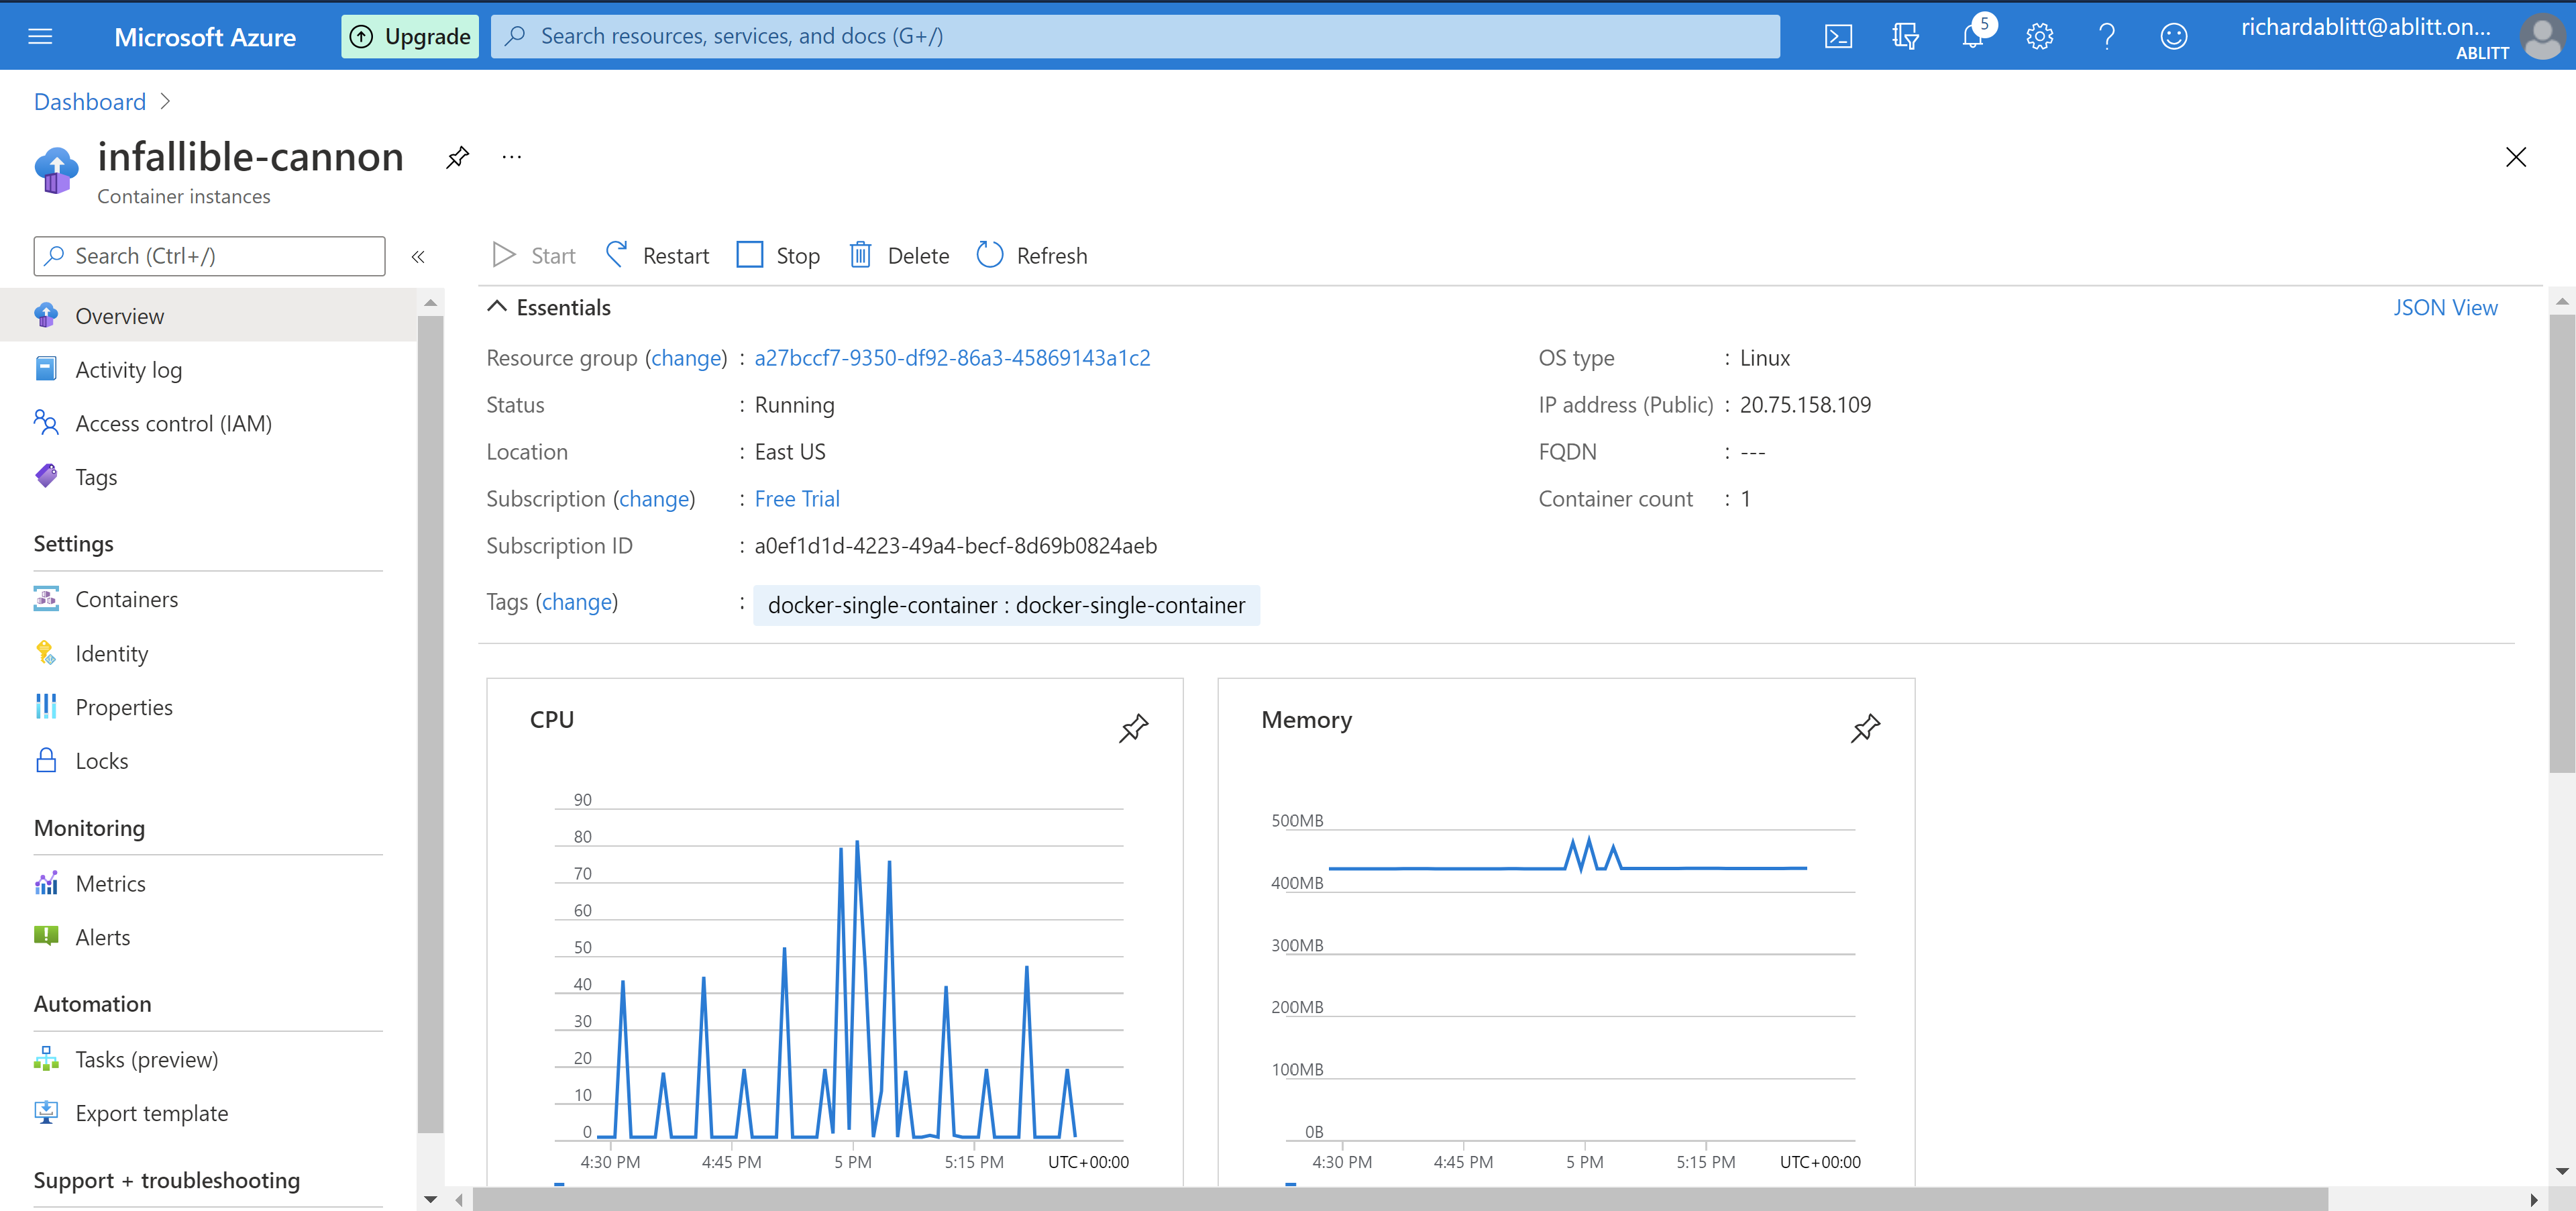The height and width of the screenshot is (1211, 2576).
Task: Open the hamburger portal menu
Action: coord(40,36)
